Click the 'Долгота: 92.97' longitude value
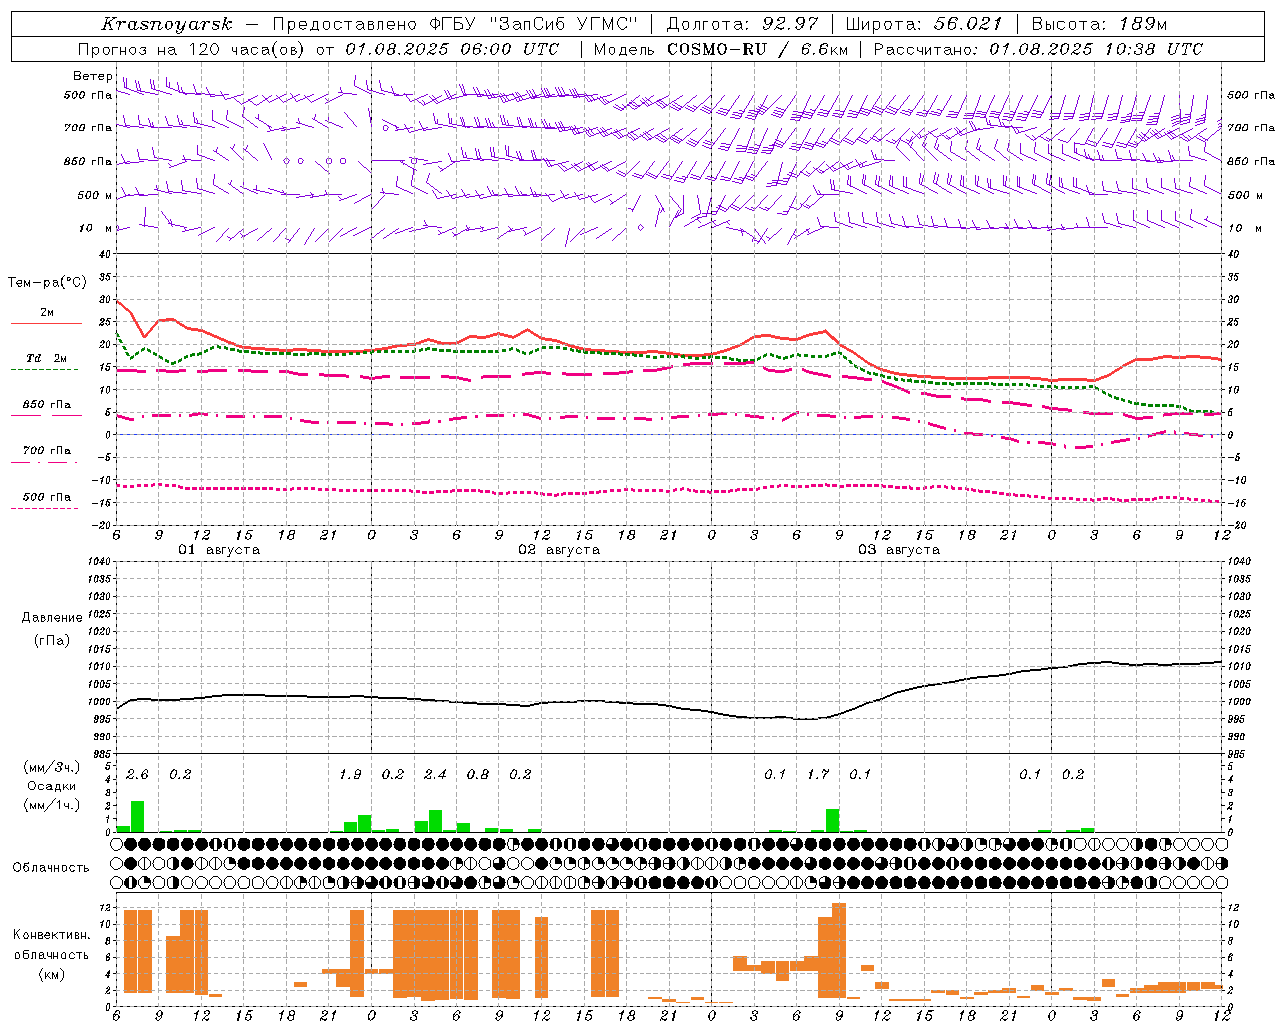 (x=742, y=24)
